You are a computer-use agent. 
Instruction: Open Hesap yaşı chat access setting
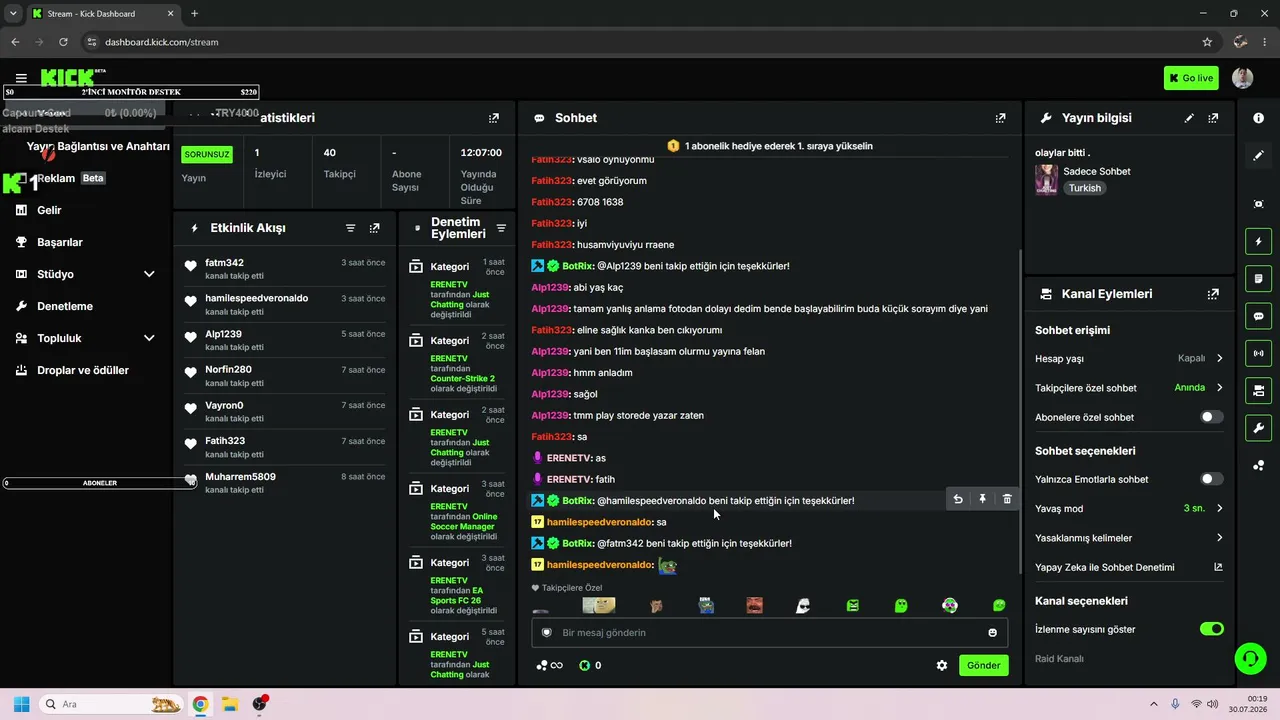(1129, 358)
